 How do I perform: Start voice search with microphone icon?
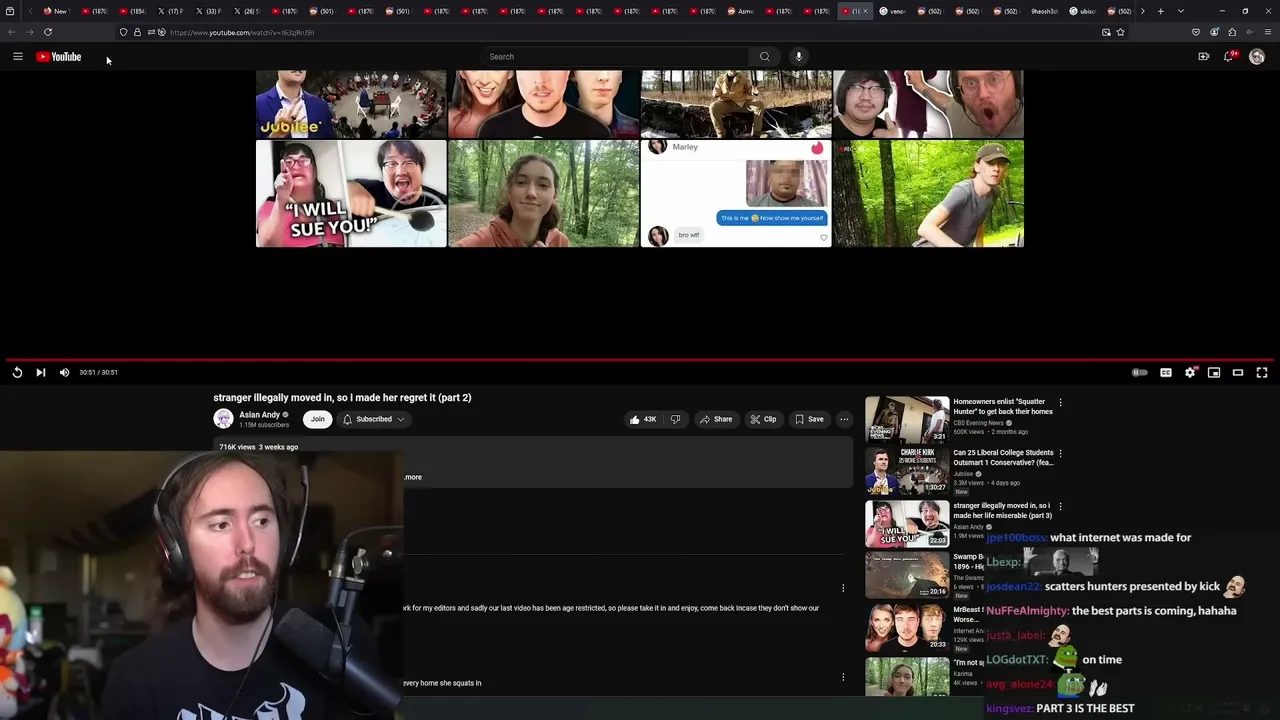click(798, 57)
